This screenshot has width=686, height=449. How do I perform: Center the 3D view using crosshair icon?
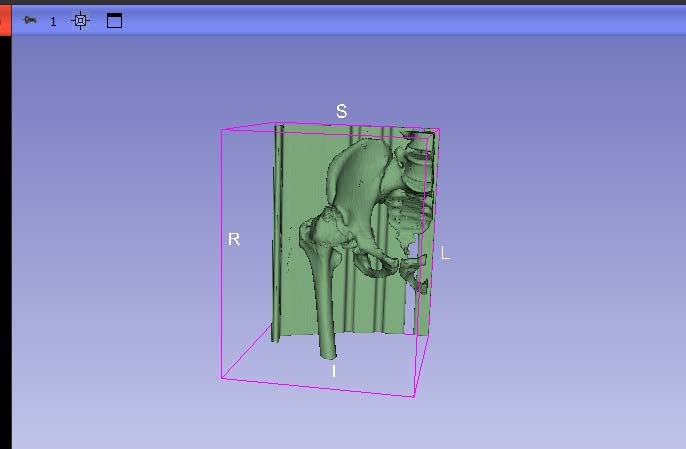pos(80,21)
